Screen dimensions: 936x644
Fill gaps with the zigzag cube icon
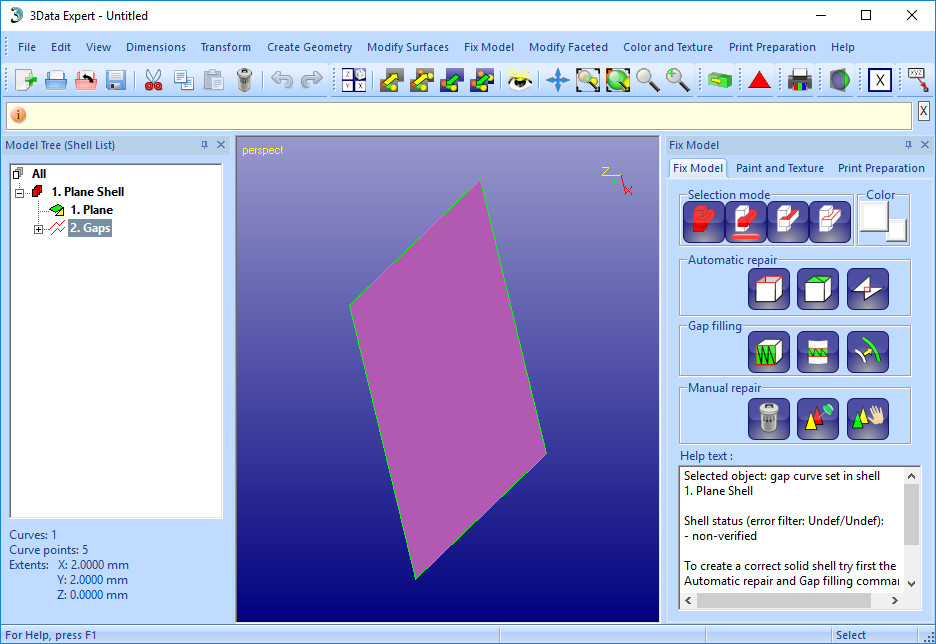click(x=769, y=352)
